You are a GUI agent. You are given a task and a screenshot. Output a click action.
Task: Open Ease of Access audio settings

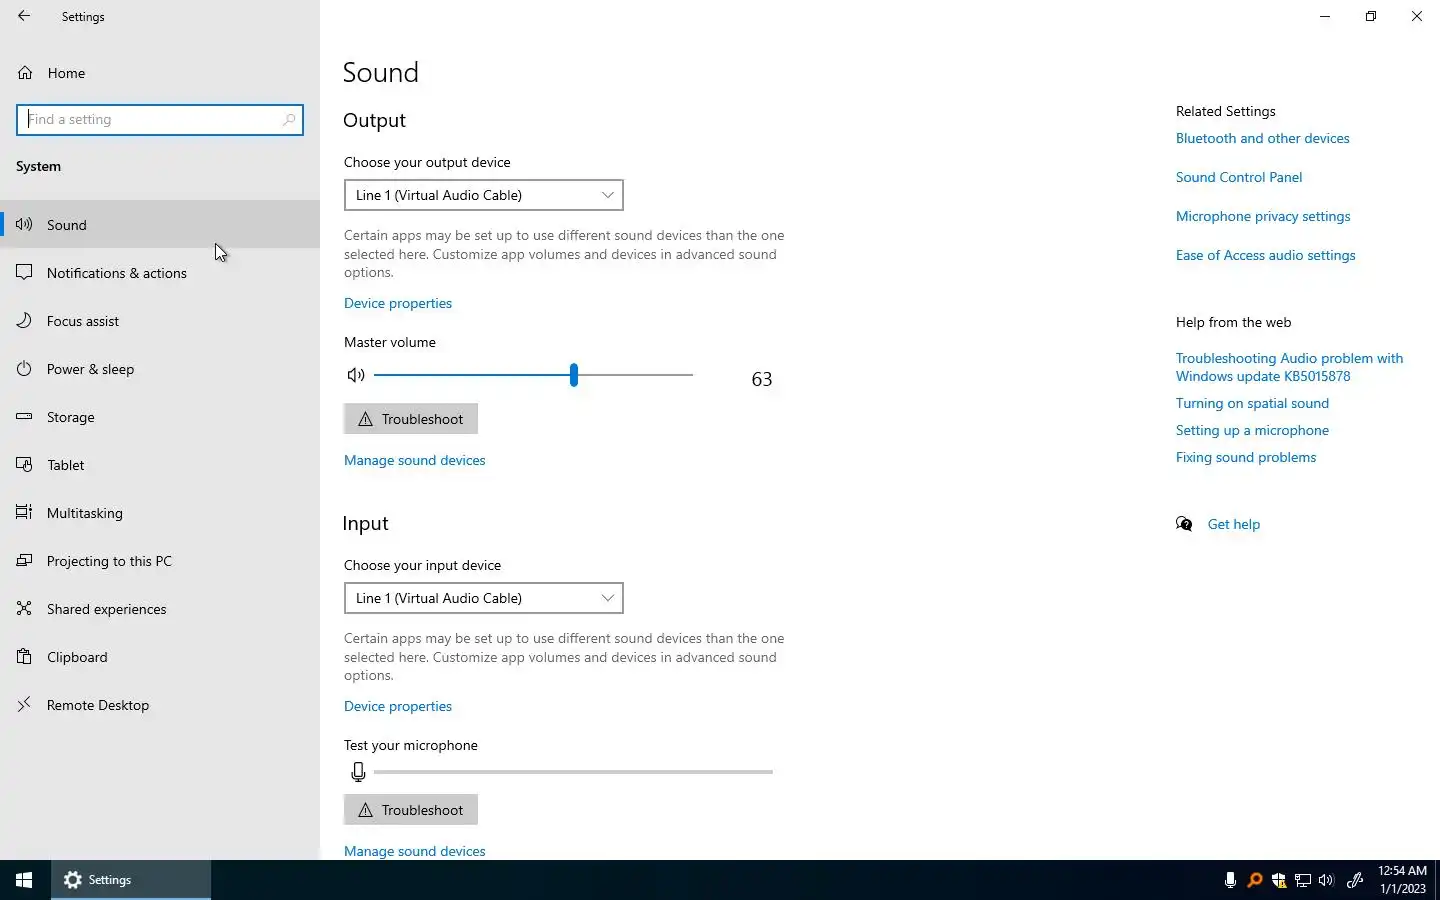[x=1266, y=255]
